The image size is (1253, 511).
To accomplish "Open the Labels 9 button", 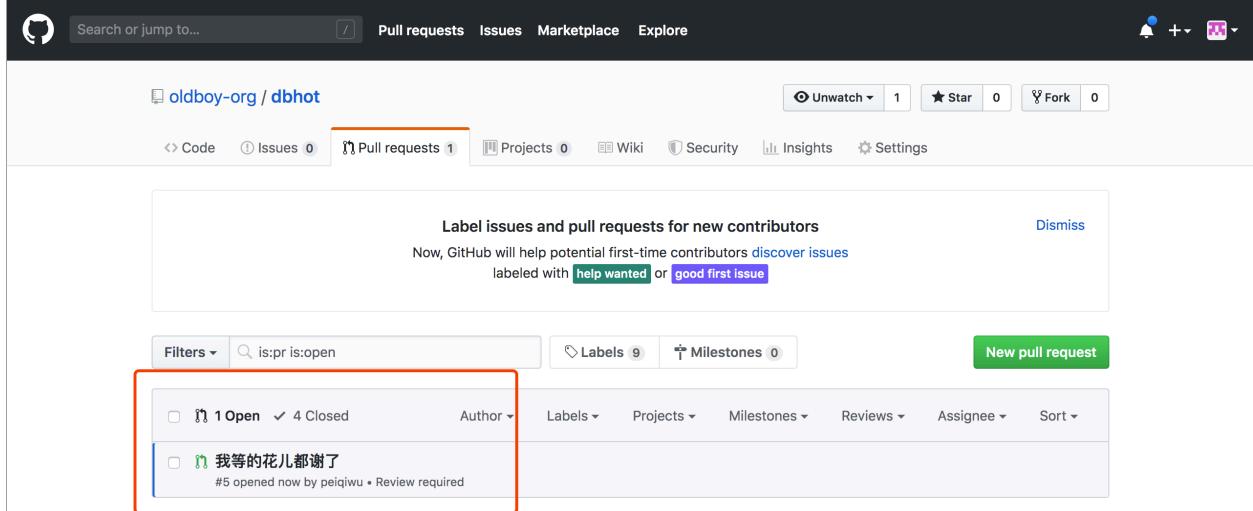I will (x=604, y=352).
